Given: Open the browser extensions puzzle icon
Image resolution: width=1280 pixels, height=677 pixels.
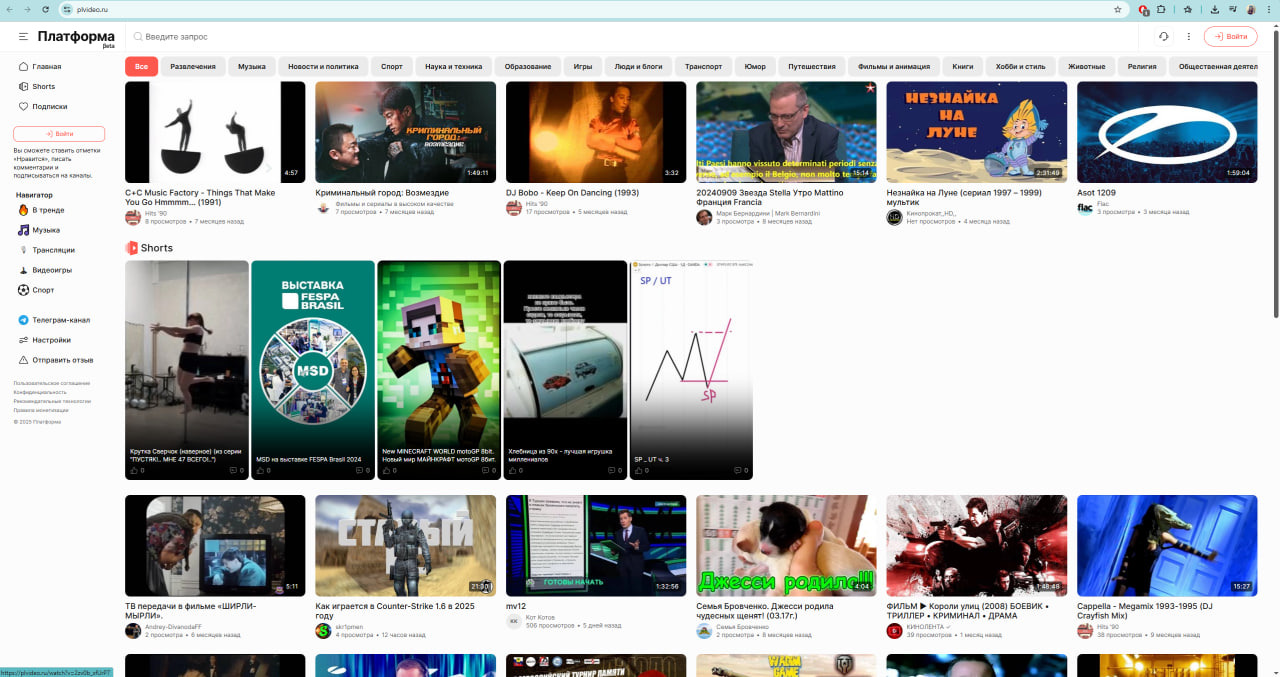Looking at the screenshot, I should pos(1161,9).
